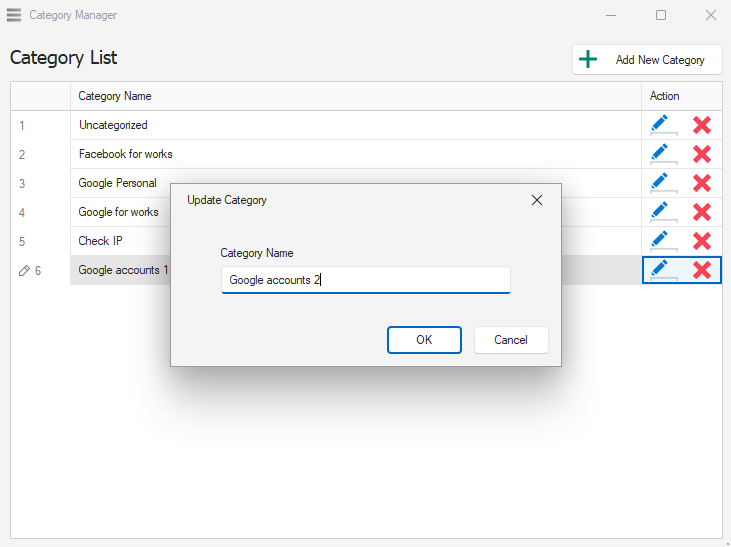Edit the Google Personal category

click(660, 183)
